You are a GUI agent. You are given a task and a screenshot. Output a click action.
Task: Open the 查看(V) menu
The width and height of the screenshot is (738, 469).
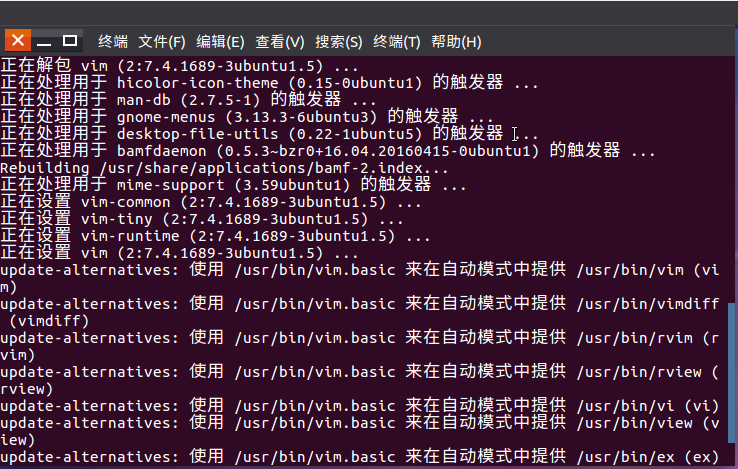(x=280, y=42)
